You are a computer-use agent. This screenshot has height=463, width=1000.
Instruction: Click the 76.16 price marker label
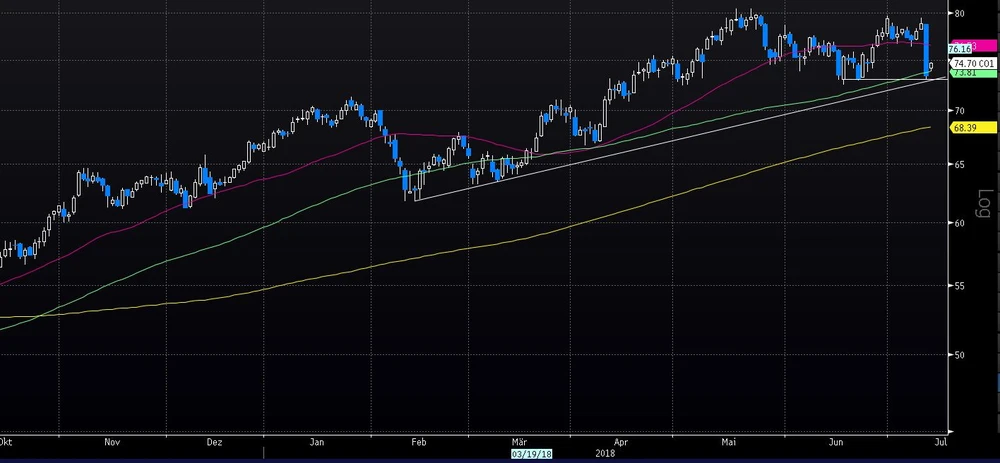(x=960, y=49)
